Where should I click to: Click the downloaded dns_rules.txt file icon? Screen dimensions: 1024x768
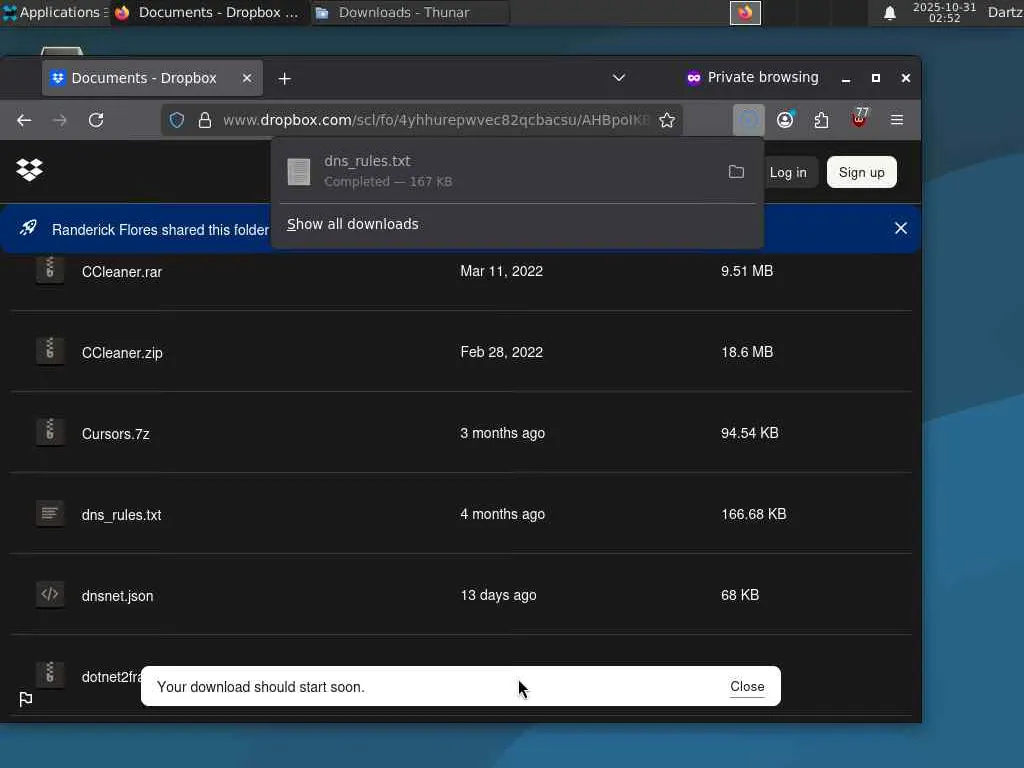pyautogui.click(x=299, y=172)
